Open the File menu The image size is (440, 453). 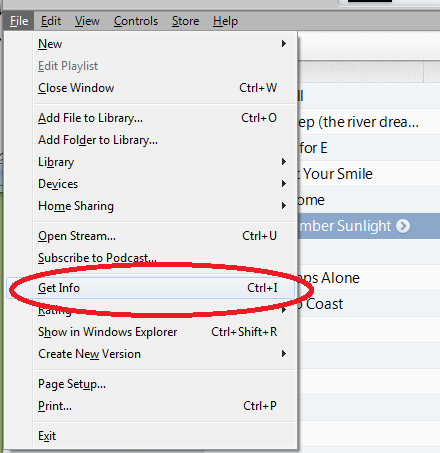19,21
